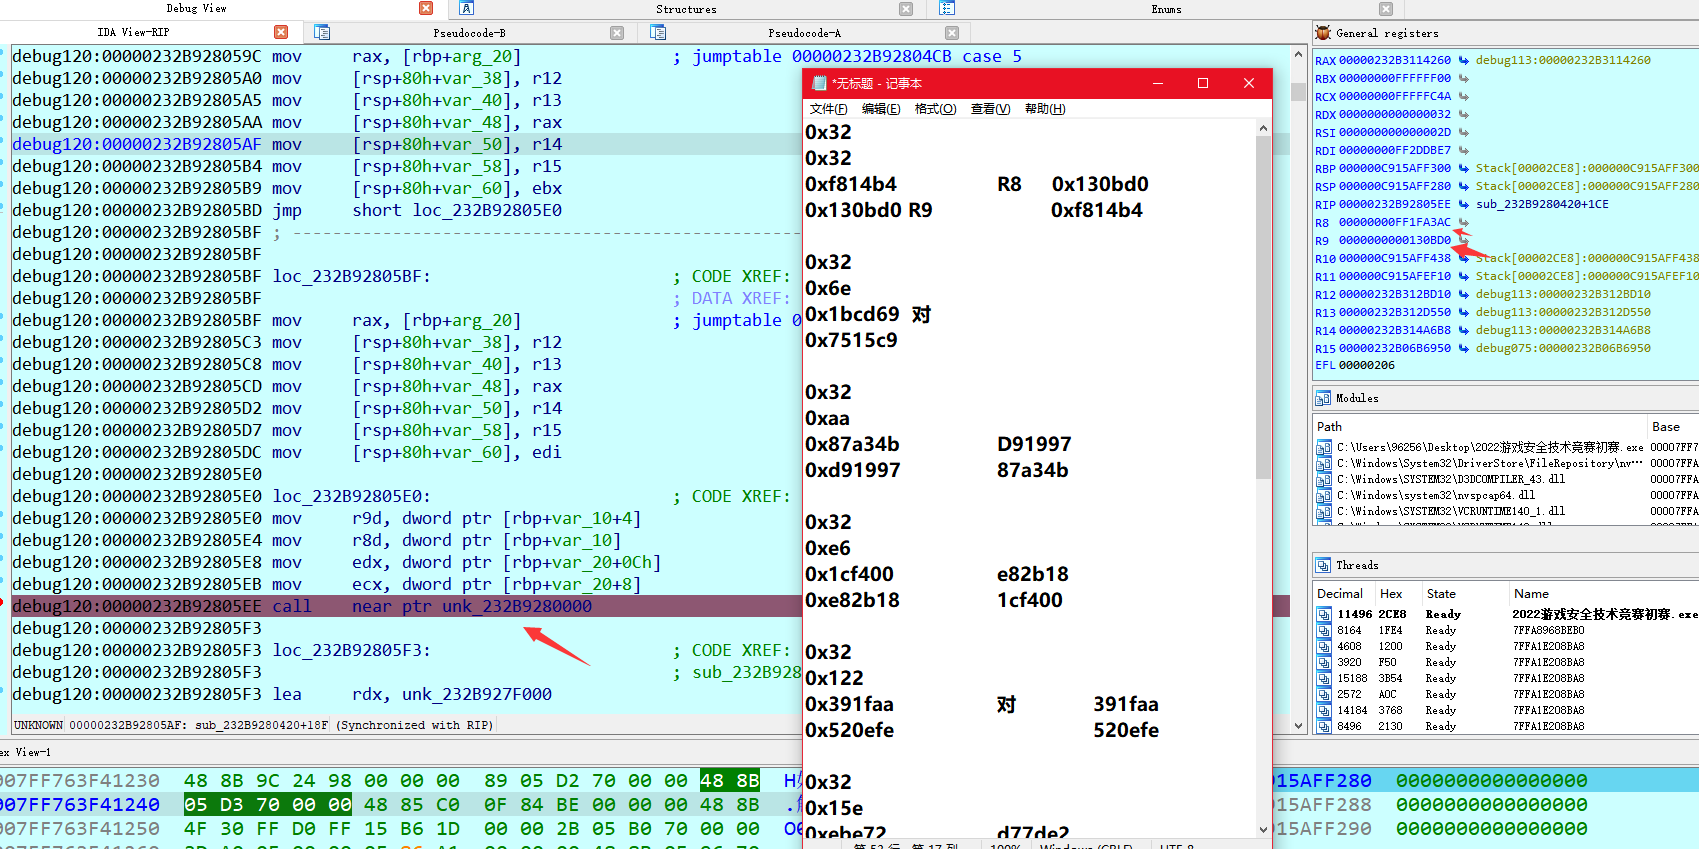
Task: Jump via the R14 register arrow icon
Action: click(x=1463, y=330)
